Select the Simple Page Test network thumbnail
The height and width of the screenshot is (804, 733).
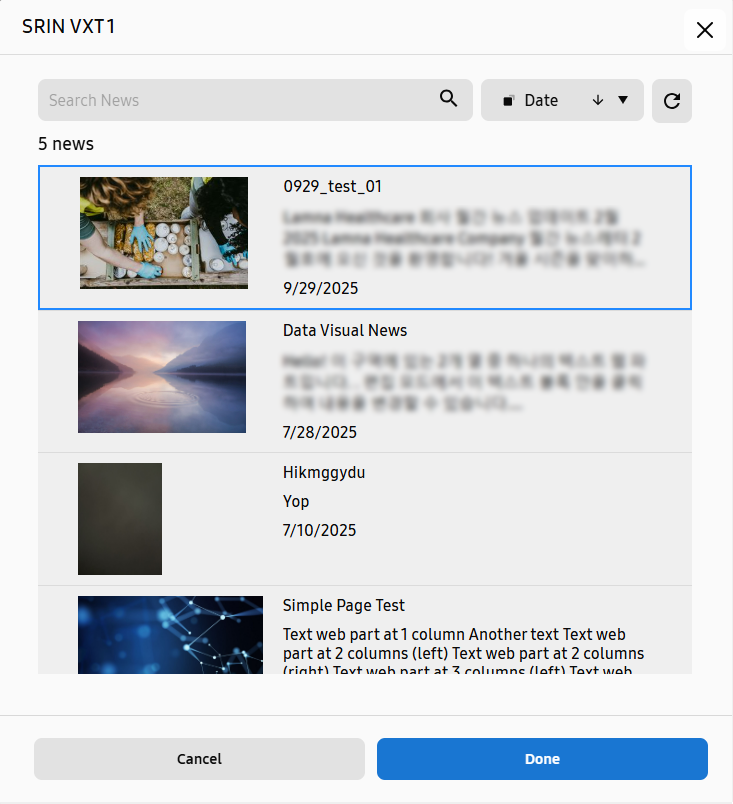point(170,634)
